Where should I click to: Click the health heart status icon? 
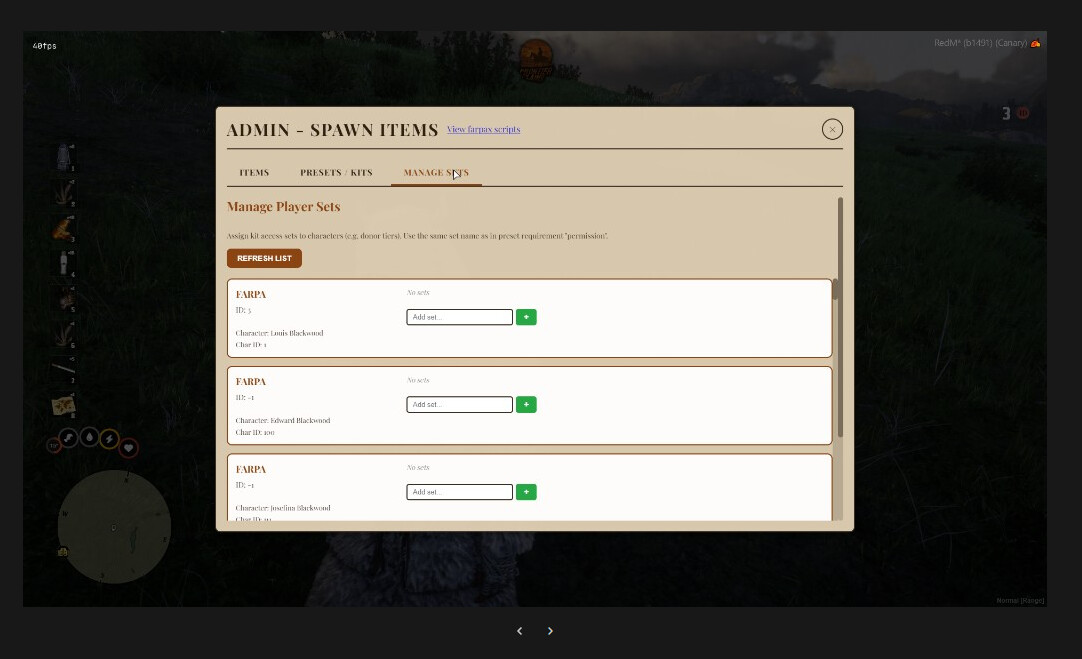pos(128,448)
